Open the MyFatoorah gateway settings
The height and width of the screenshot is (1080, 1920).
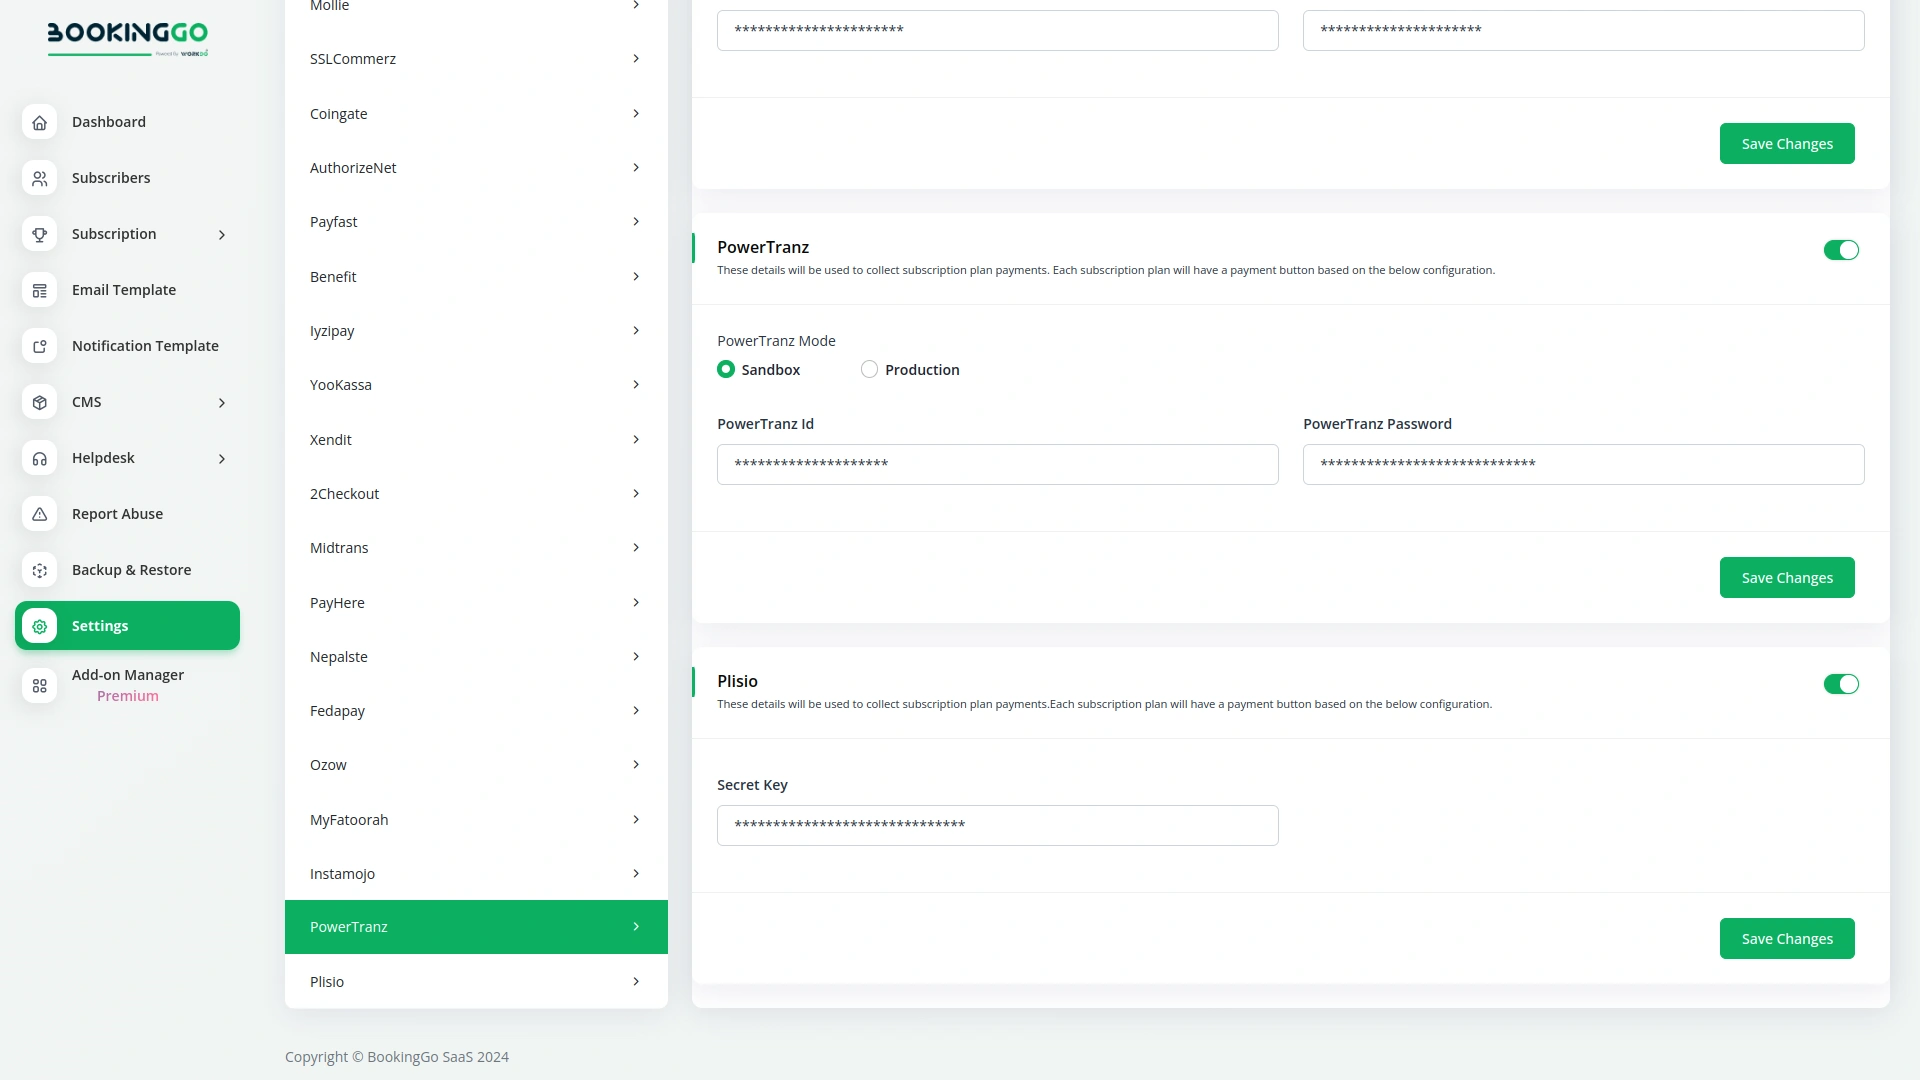(x=475, y=819)
